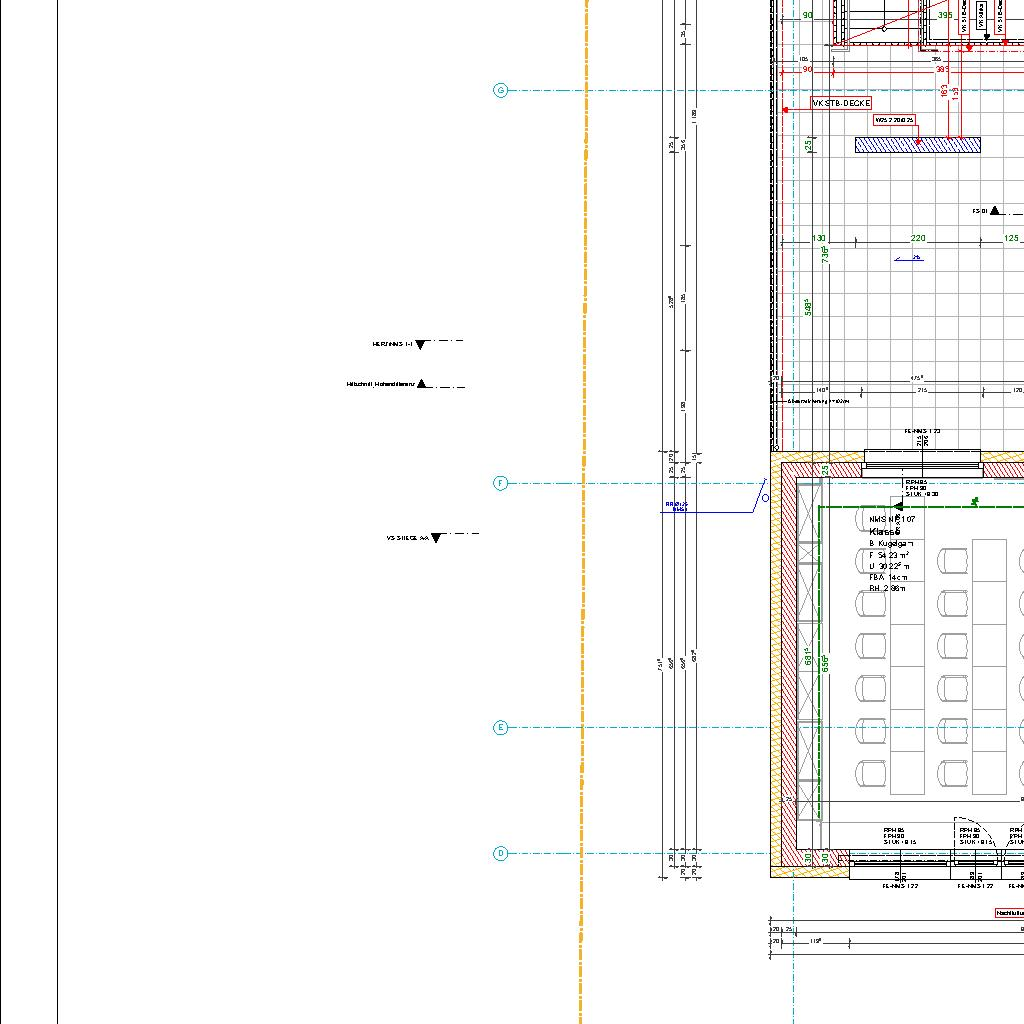Screen dimensions: 1024x1024
Task: Select the green 130 dimension value
Action: [x=819, y=238]
